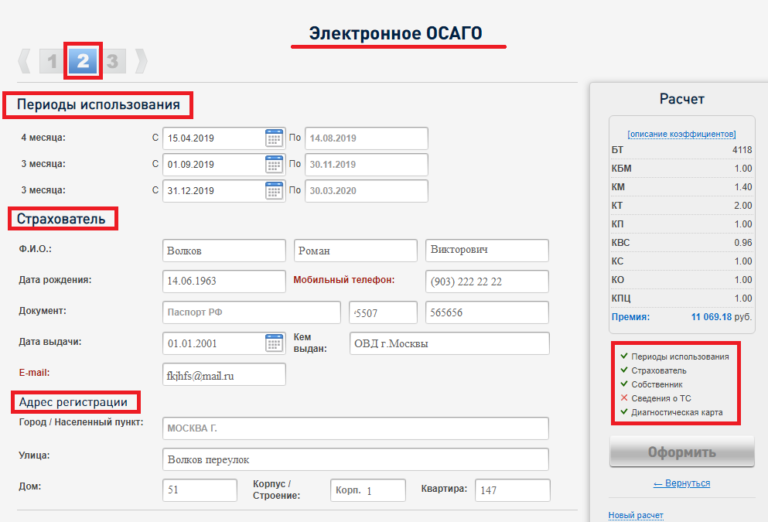Open the Новый расчет link
768x522 pixels.
point(635,515)
